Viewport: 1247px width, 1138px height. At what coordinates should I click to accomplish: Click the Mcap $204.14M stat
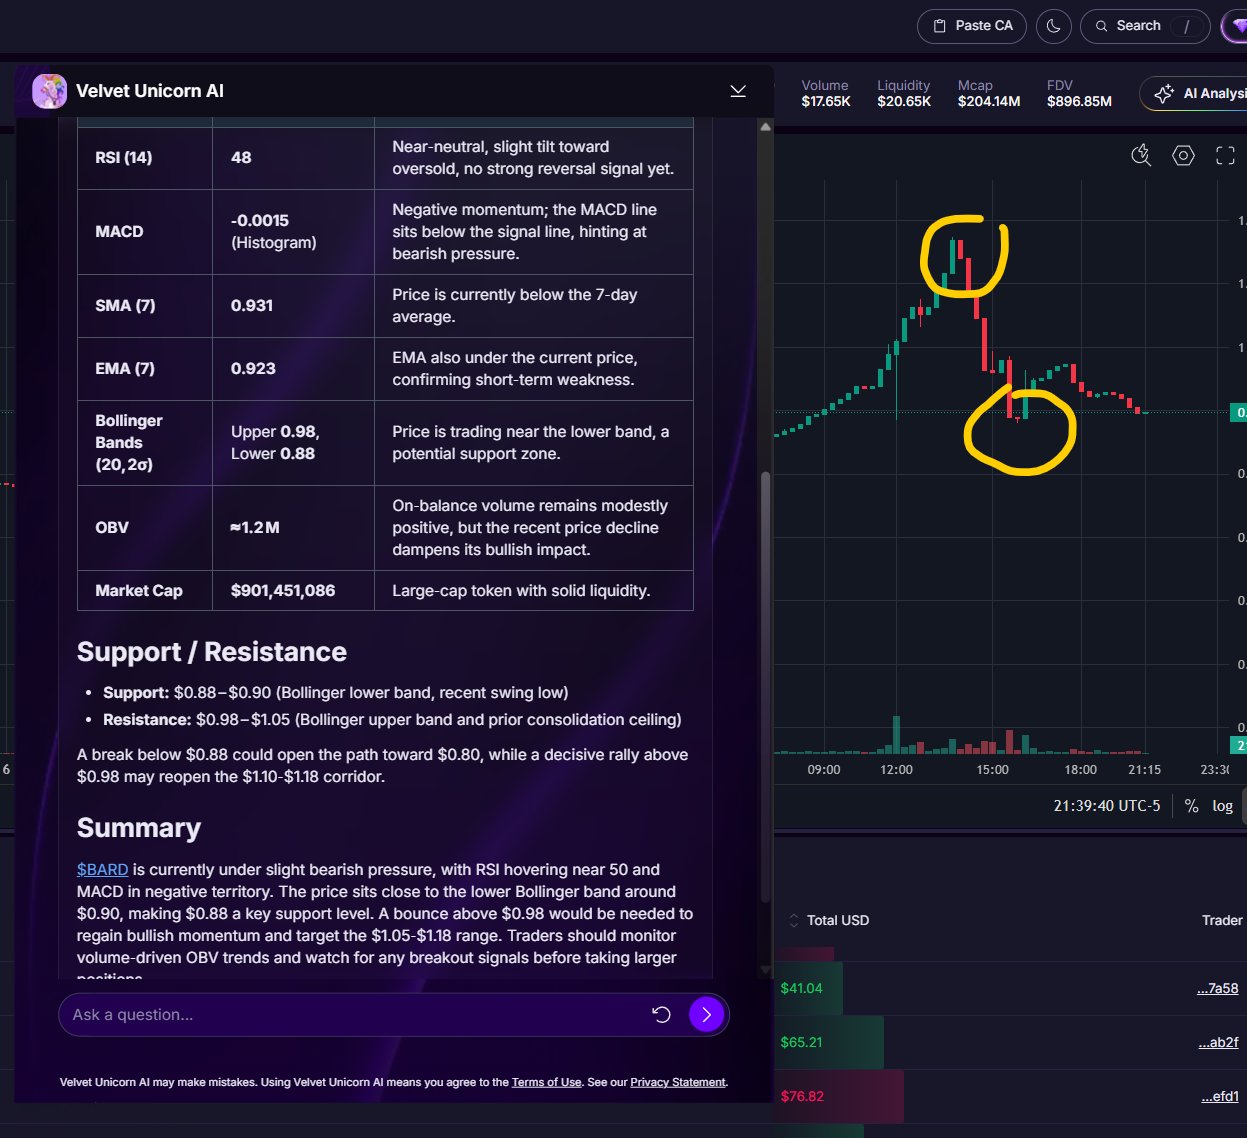coord(989,93)
